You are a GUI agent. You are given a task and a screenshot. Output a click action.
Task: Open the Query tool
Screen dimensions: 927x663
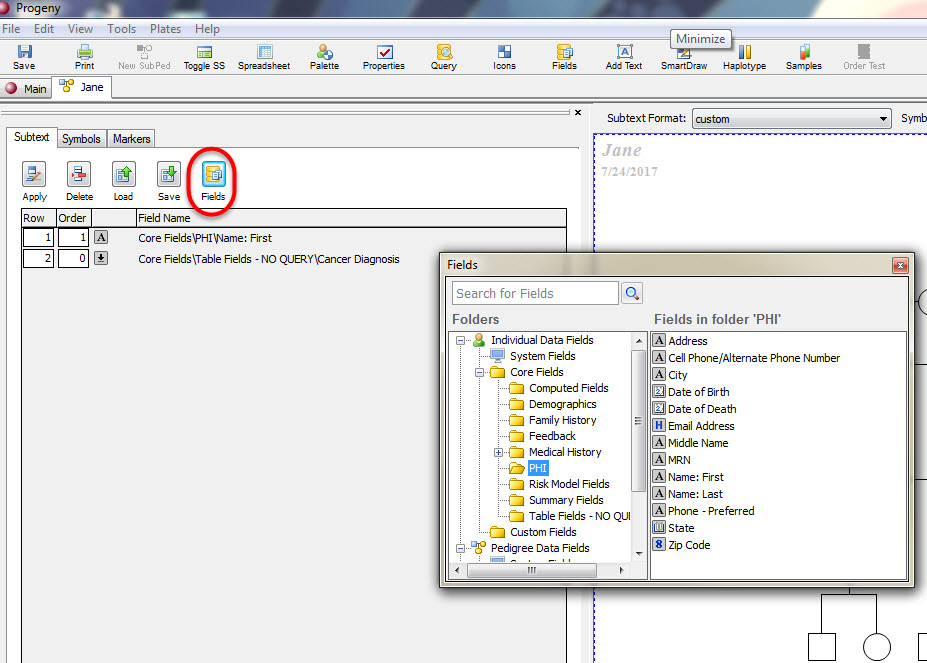pyautogui.click(x=444, y=57)
